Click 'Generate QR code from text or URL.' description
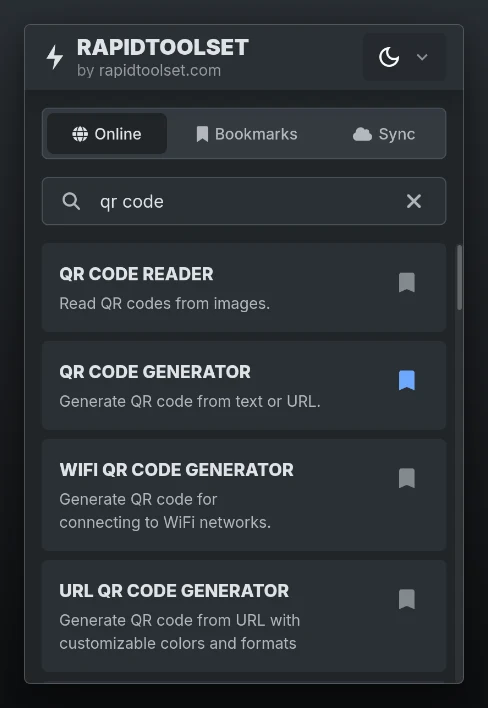The image size is (488, 708). tap(190, 401)
